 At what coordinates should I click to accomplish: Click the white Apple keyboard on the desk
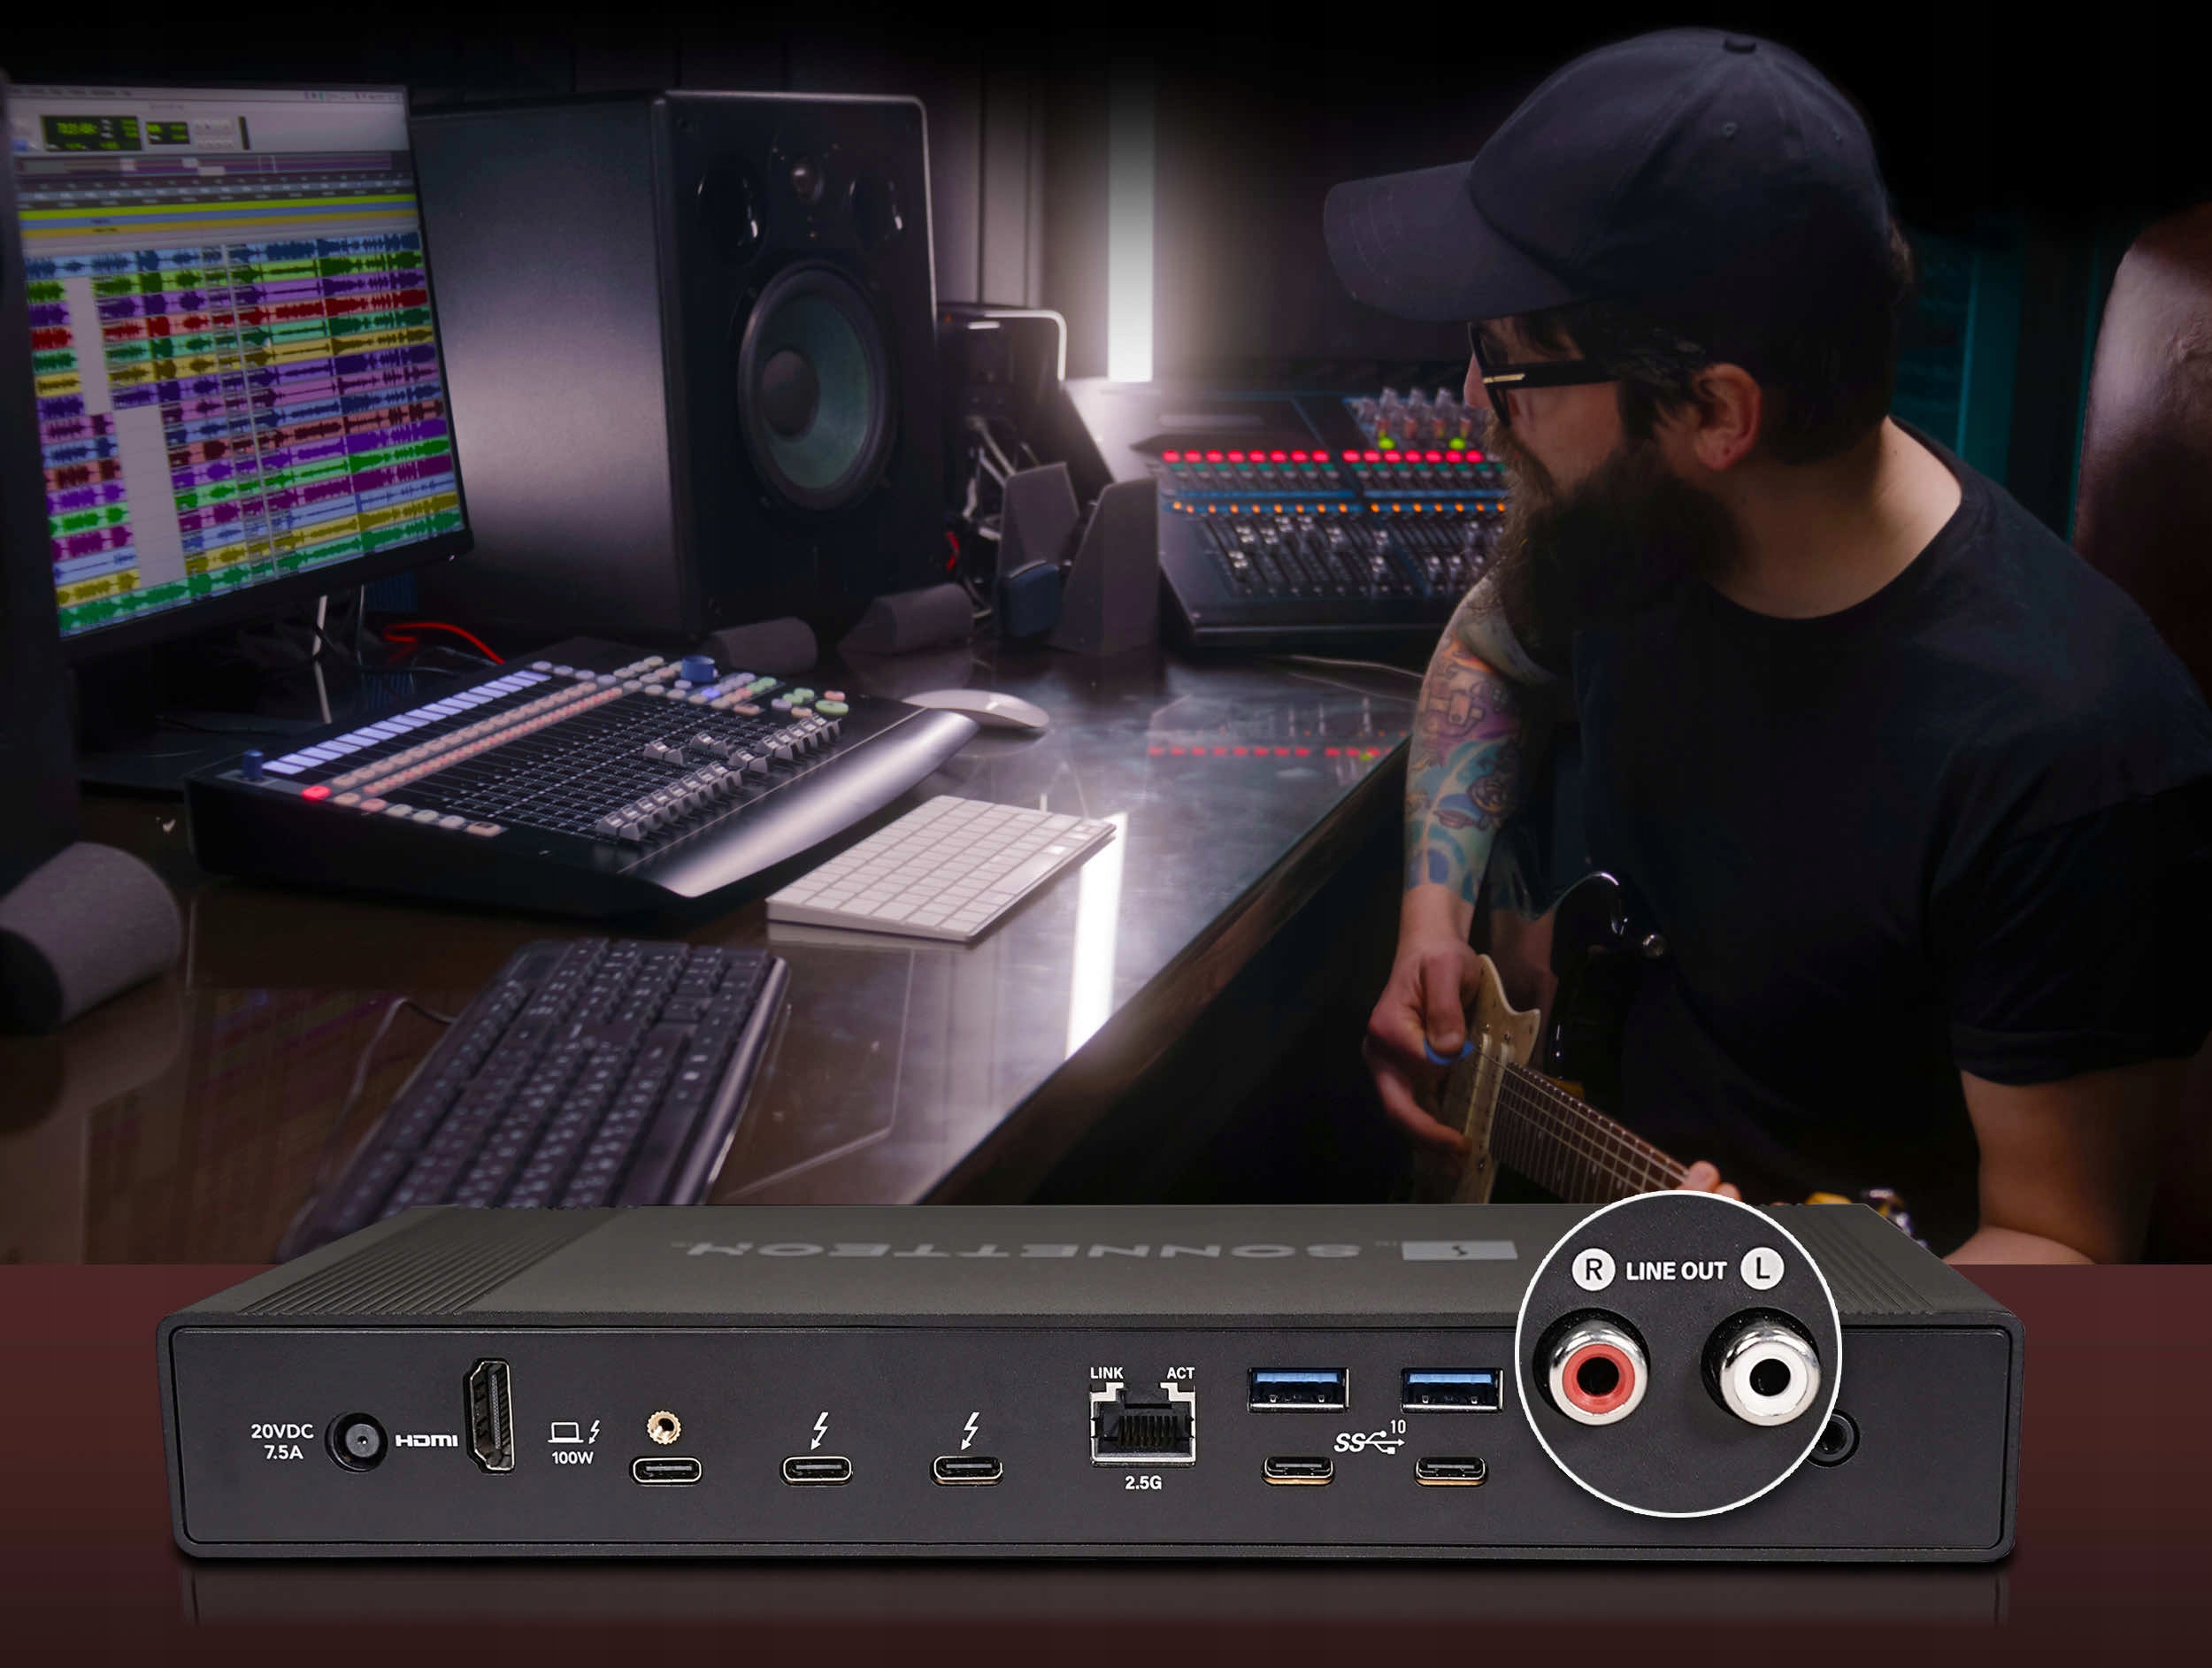(x=939, y=867)
